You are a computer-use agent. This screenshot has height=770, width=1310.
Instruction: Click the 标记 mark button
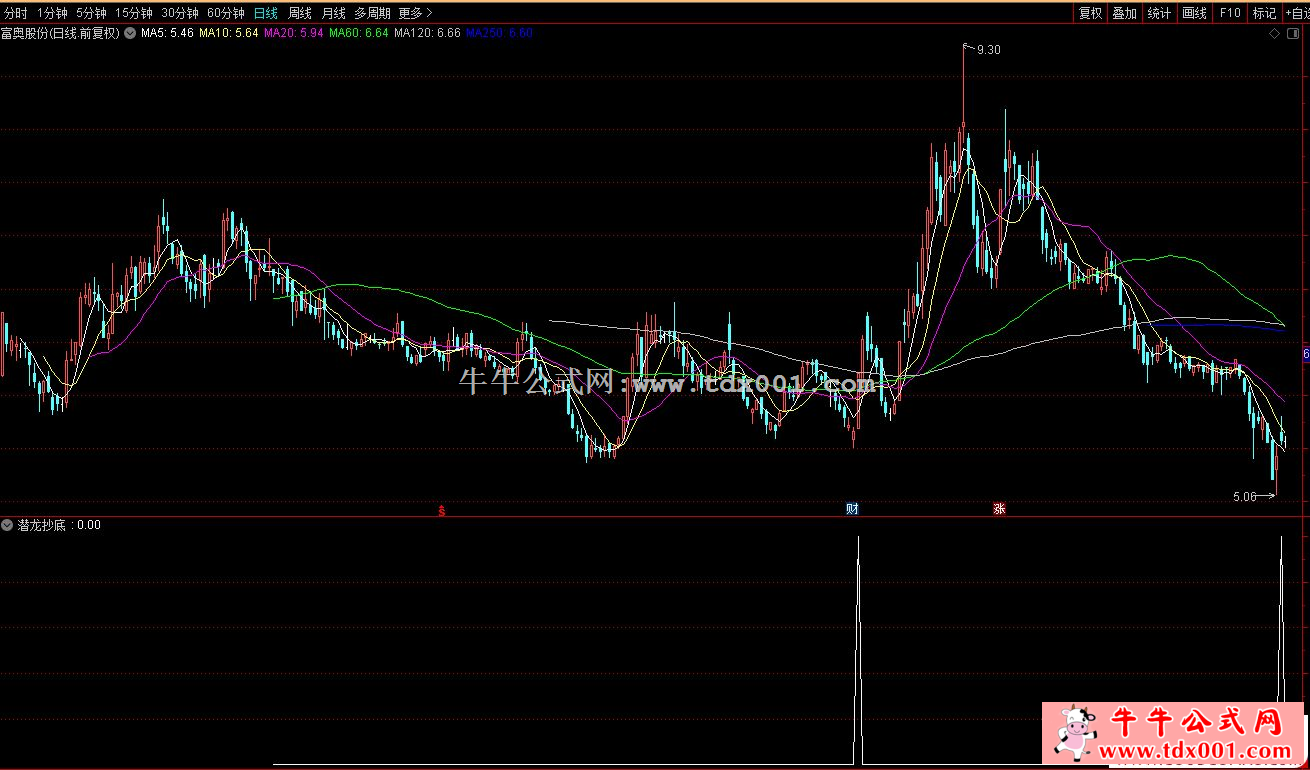click(x=1265, y=13)
